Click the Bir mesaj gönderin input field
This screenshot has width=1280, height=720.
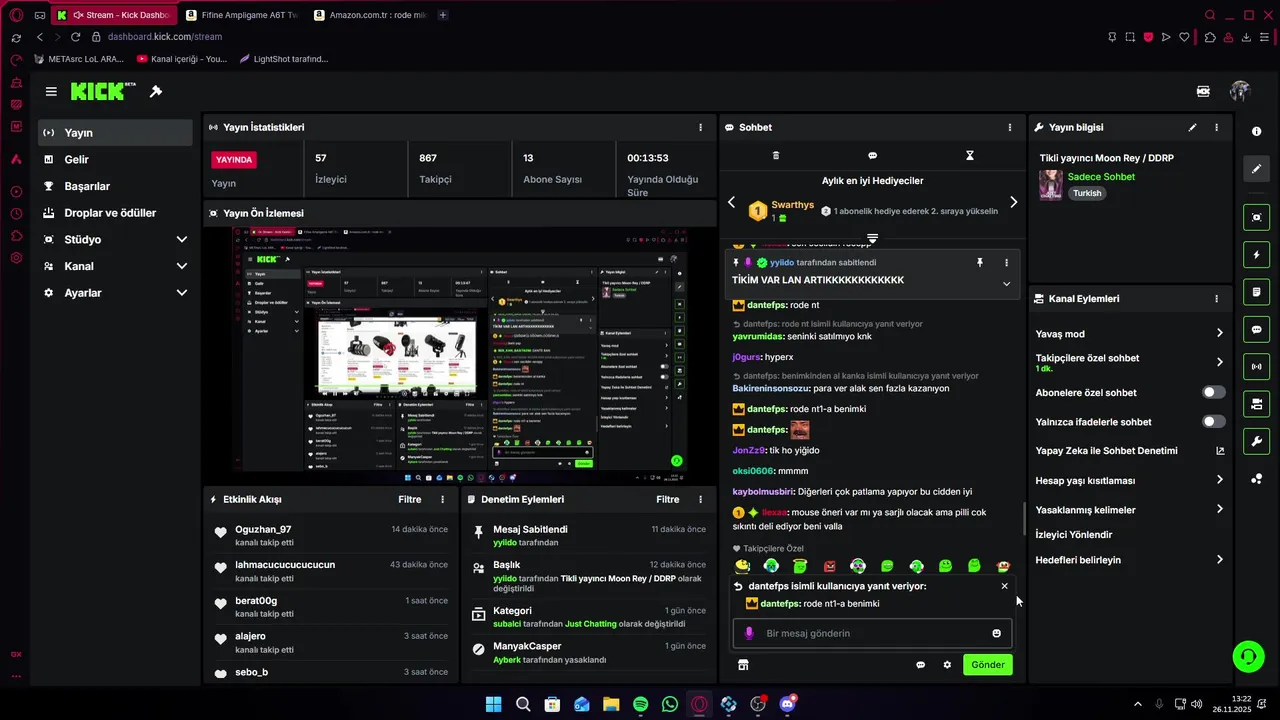(872, 633)
